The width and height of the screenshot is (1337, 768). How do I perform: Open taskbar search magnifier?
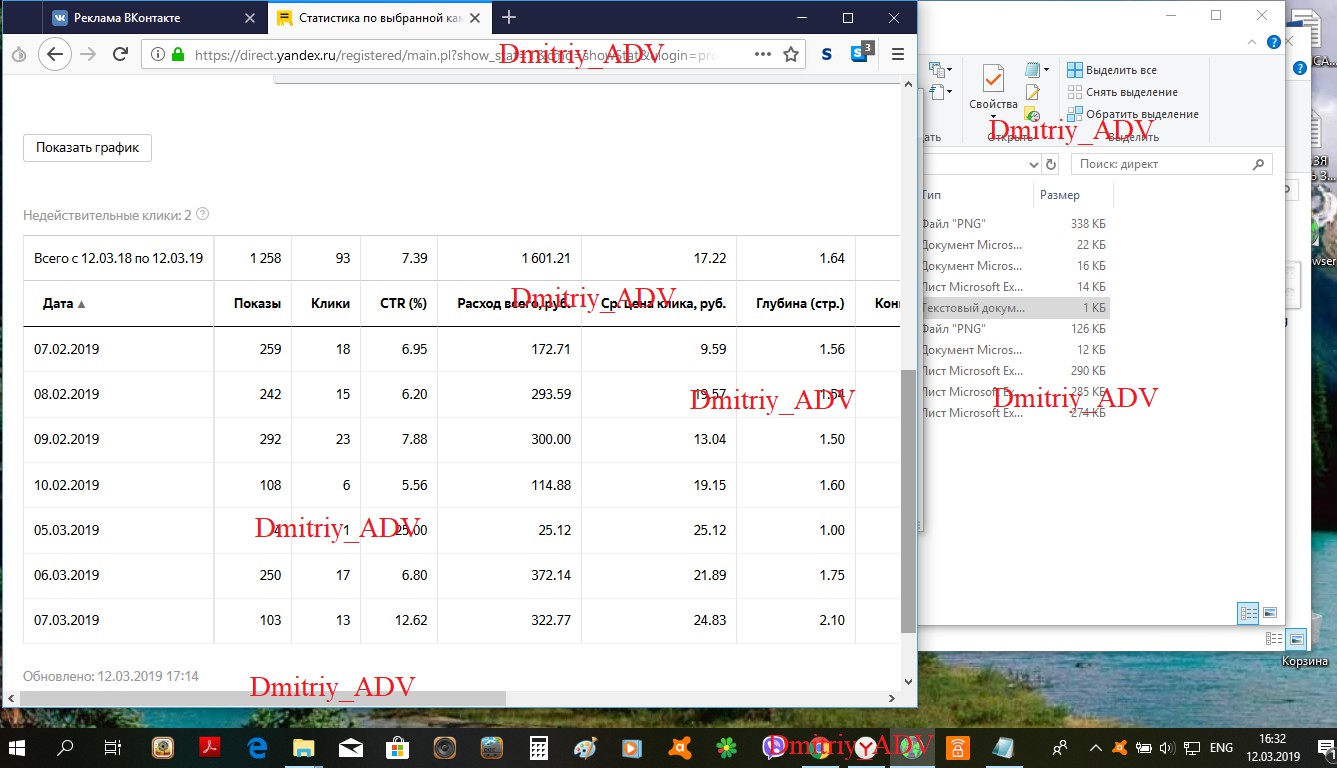(65, 747)
